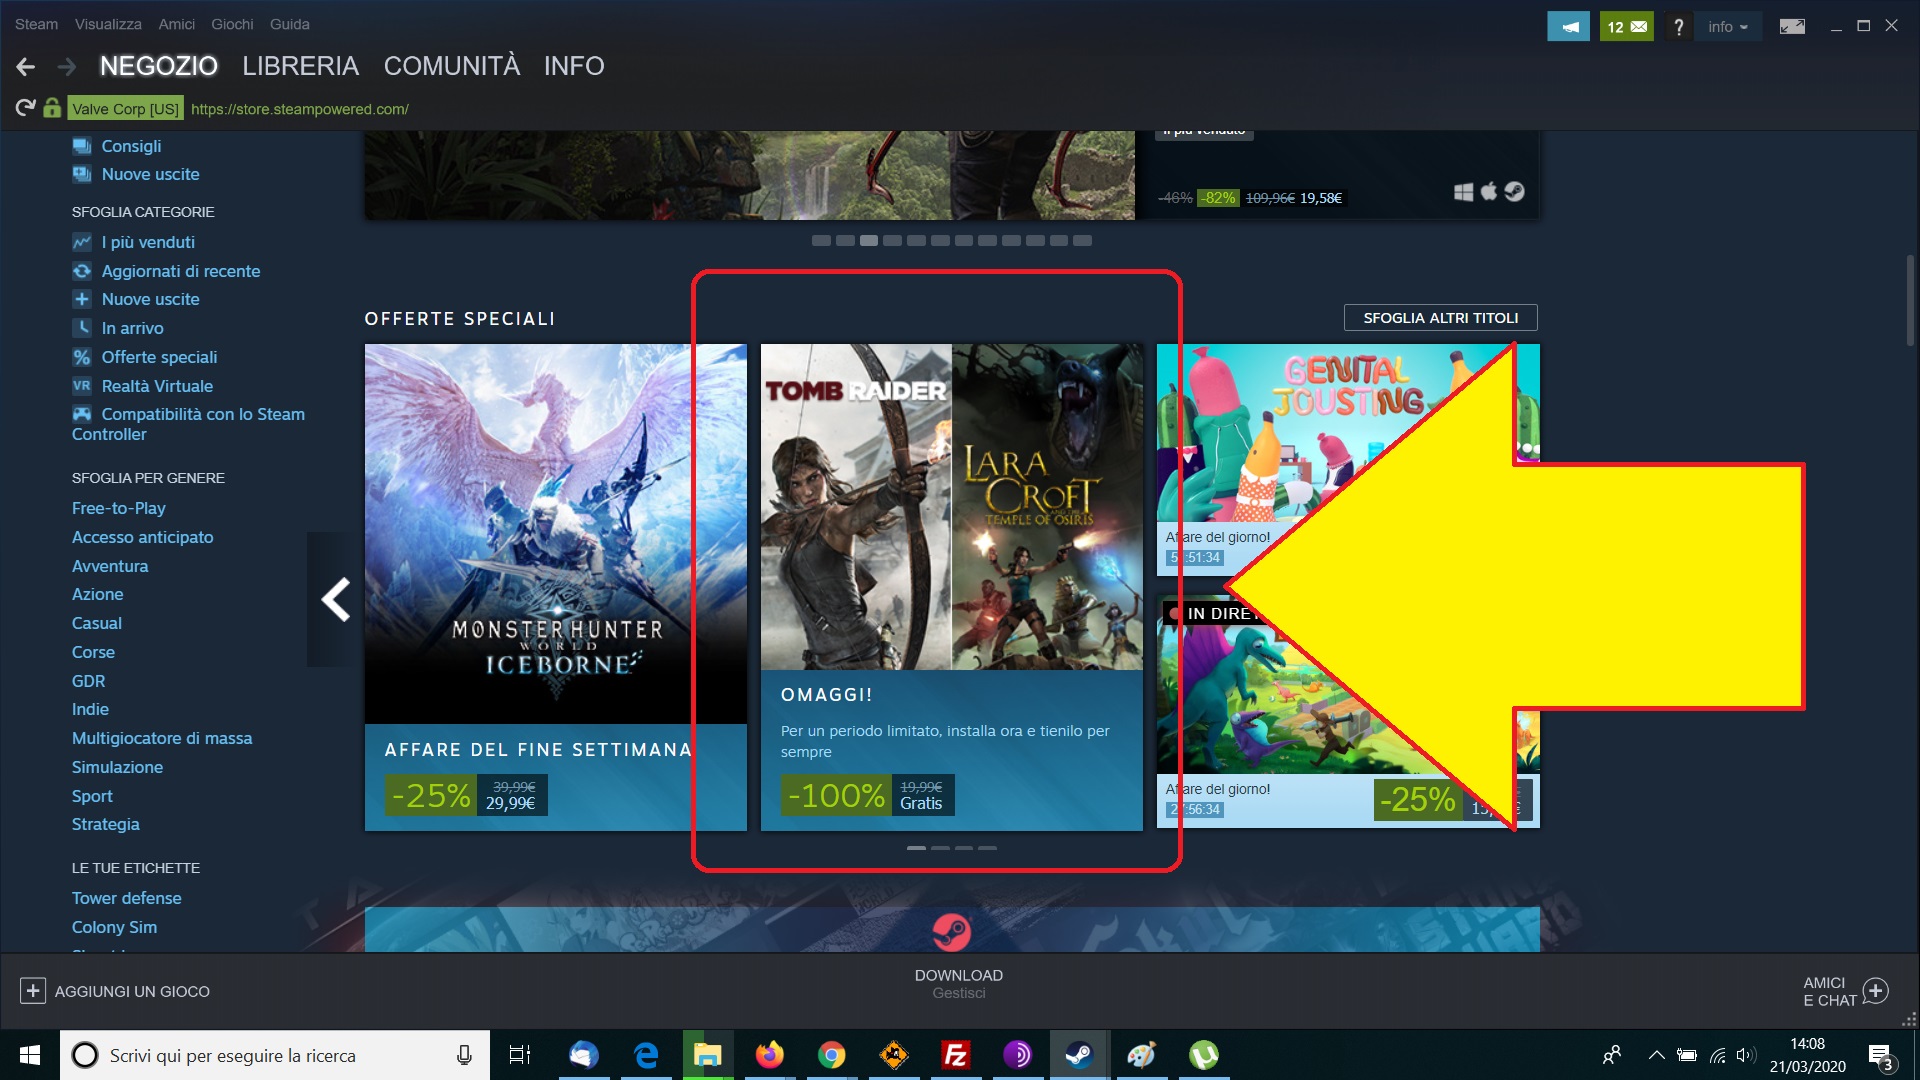Browse the Indie genre
The height and width of the screenshot is (1080, 1920).
click(x=90, y=709)
